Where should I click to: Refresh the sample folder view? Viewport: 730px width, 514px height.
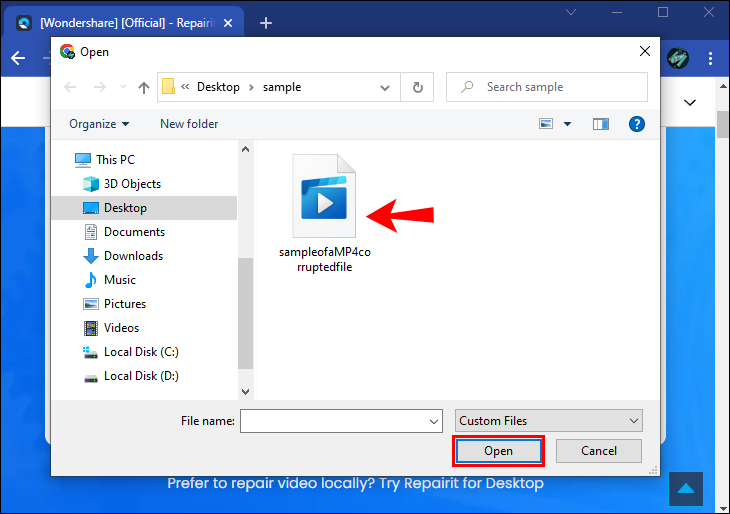(x=418, y=87)
